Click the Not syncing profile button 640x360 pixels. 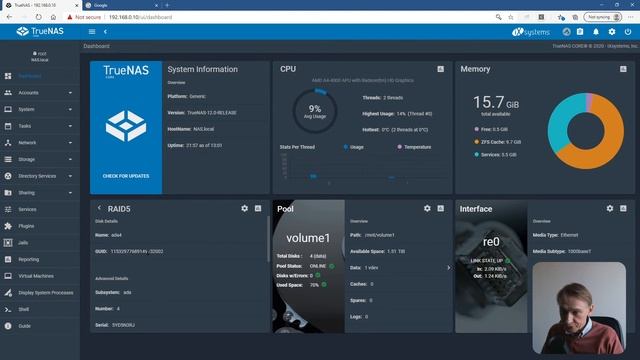click(x=603, y=17)
